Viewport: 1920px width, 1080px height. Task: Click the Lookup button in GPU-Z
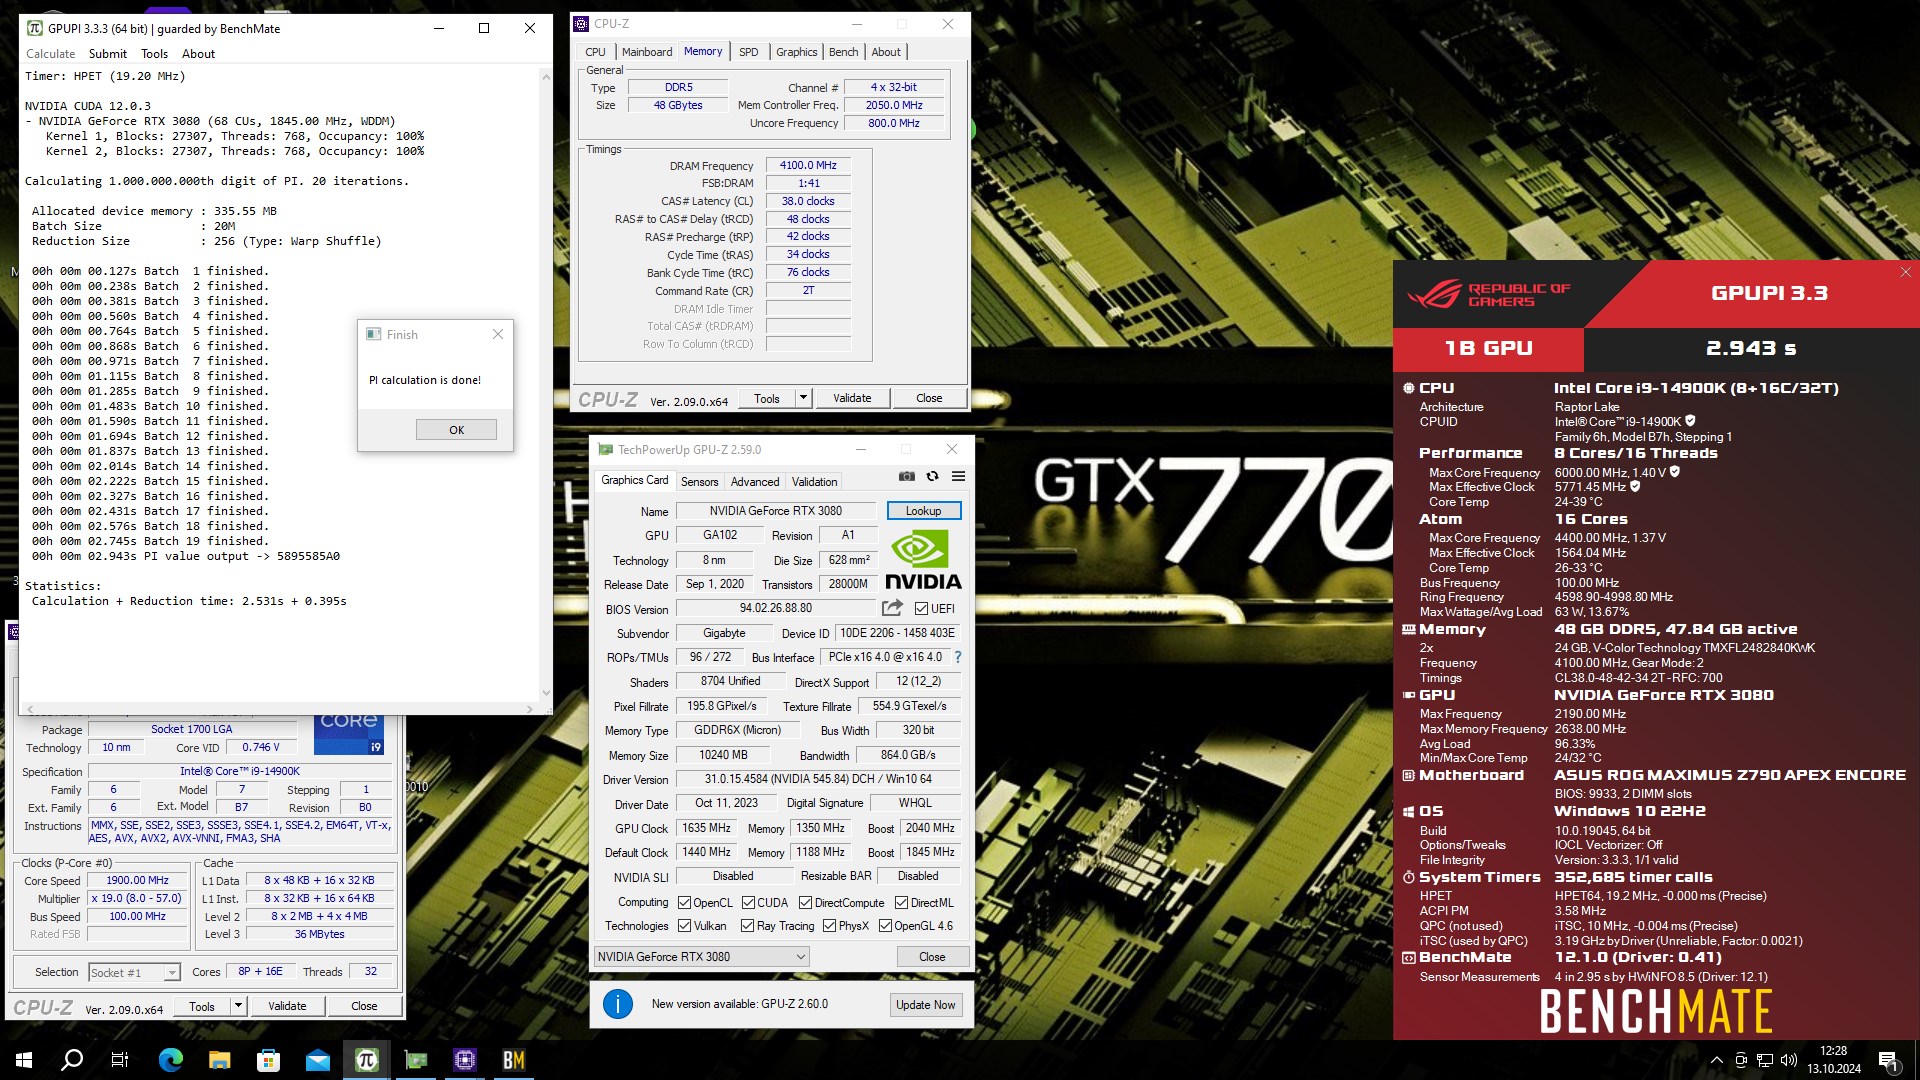[x=923, y=511]
